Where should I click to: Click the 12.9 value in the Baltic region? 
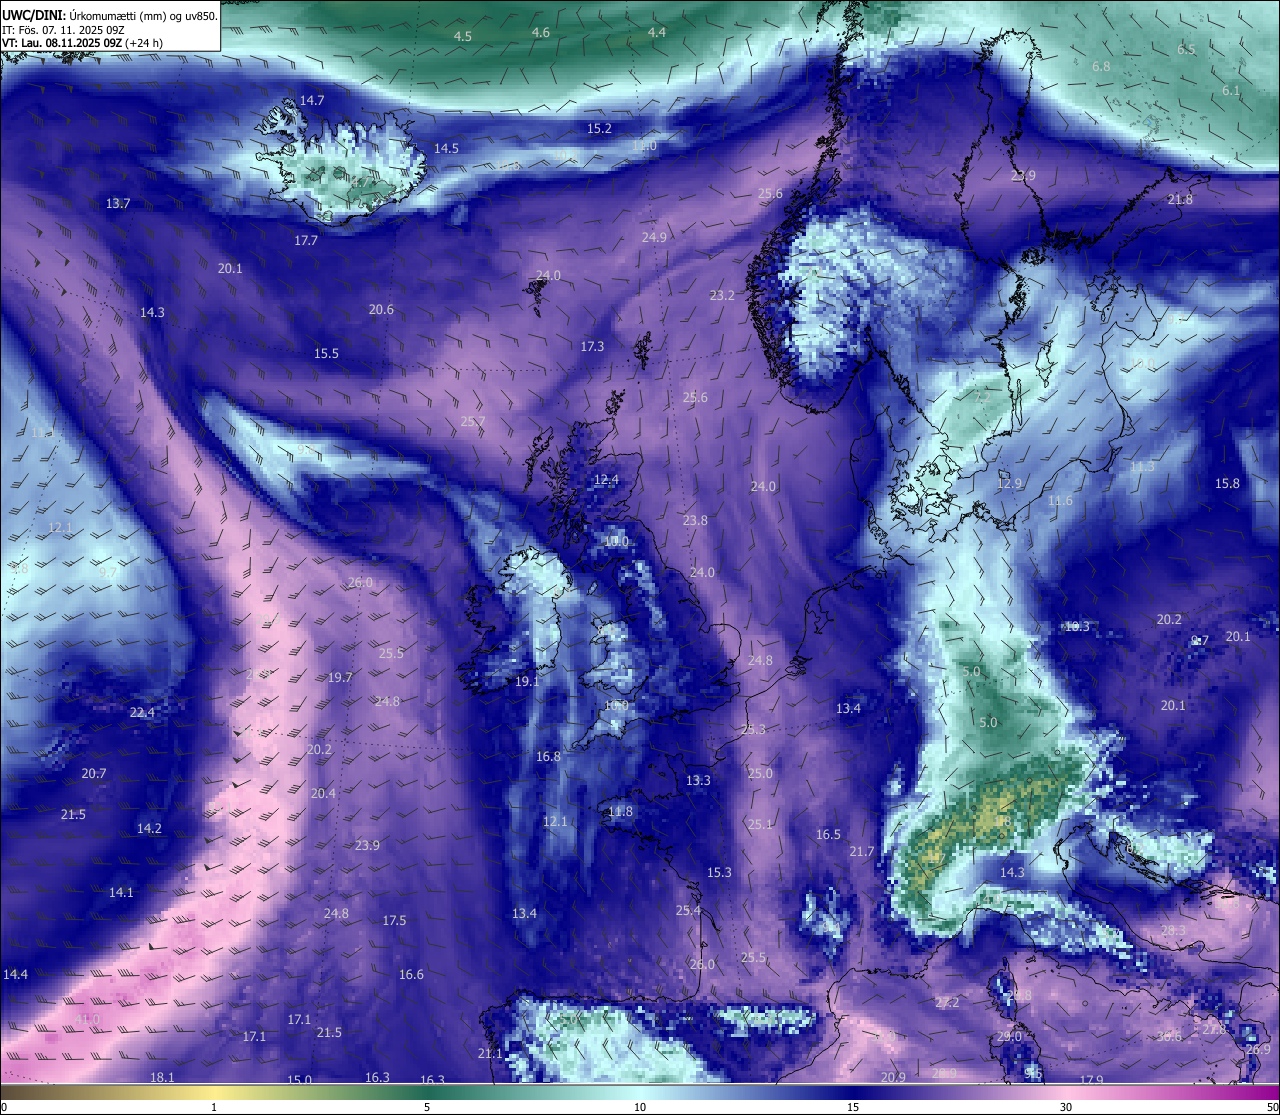coord(1009,484)
